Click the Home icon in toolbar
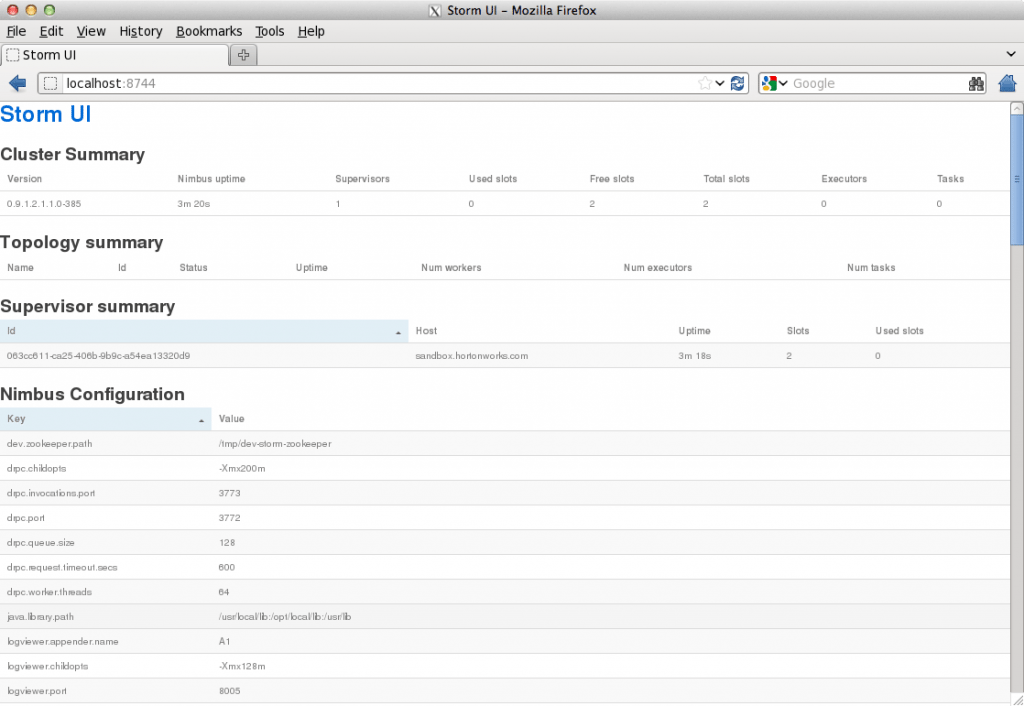 click(x=1007, y=84)
